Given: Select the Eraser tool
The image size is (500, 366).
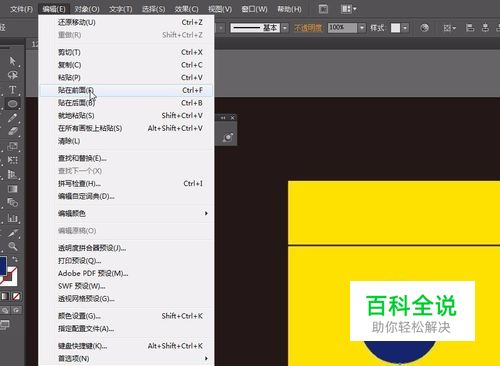Looking at the screenshot, I should pos(12,131).
